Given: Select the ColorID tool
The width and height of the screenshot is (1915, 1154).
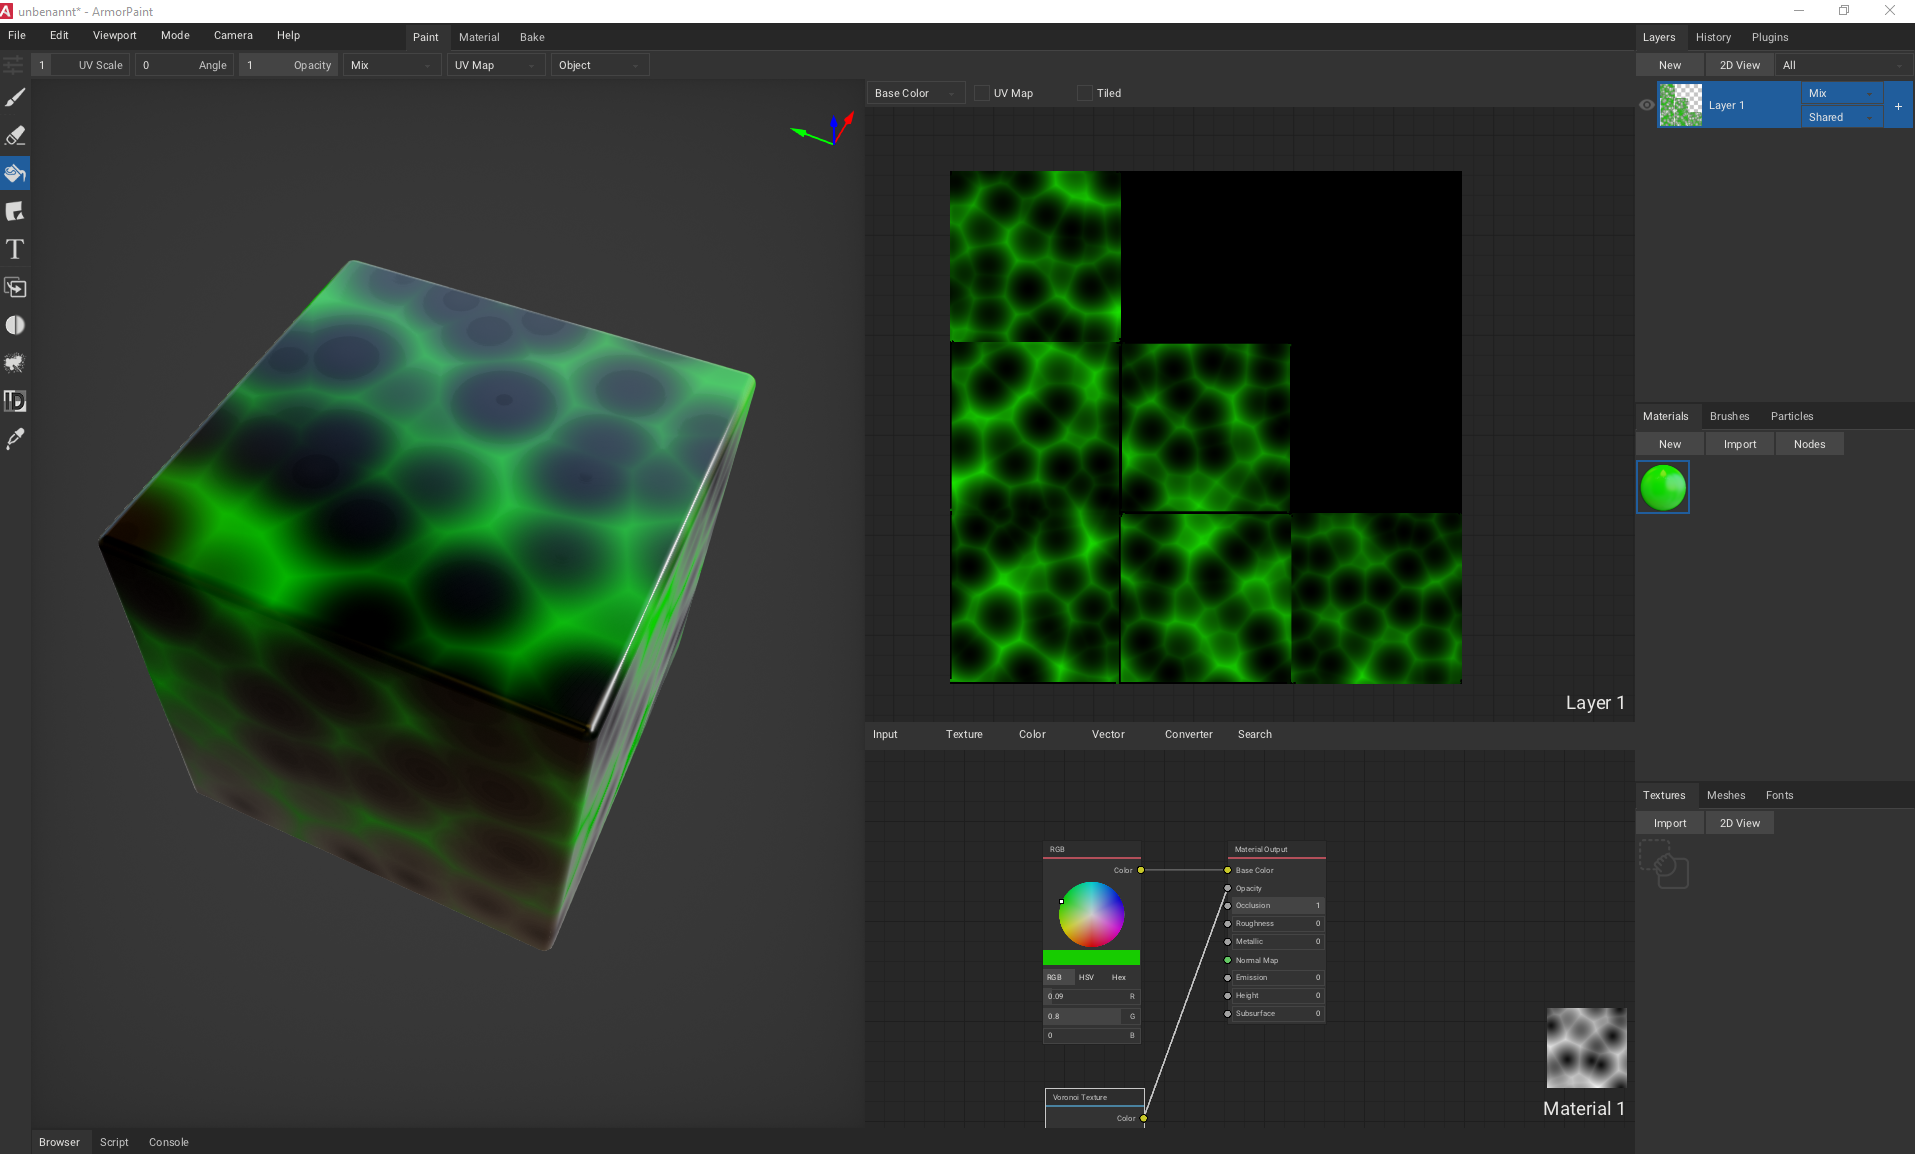Looking at the screenshot, I should click(15, 401).
